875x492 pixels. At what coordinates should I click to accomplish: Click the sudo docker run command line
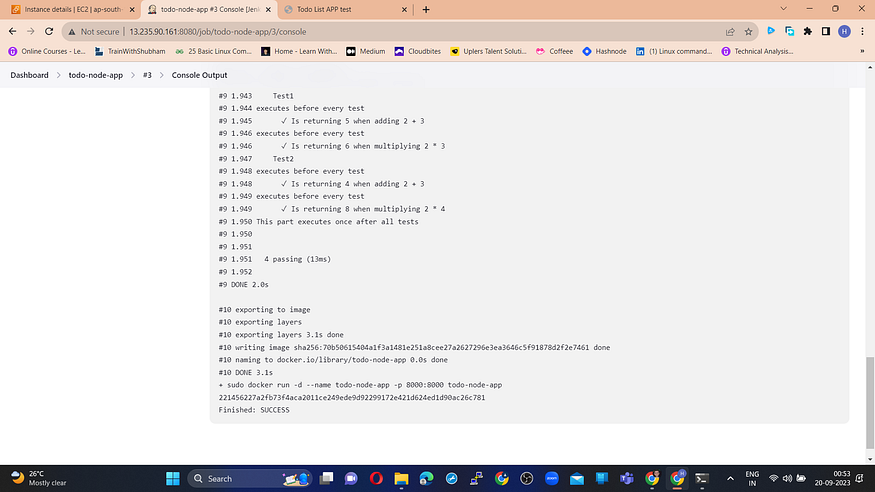pos(360,385)
